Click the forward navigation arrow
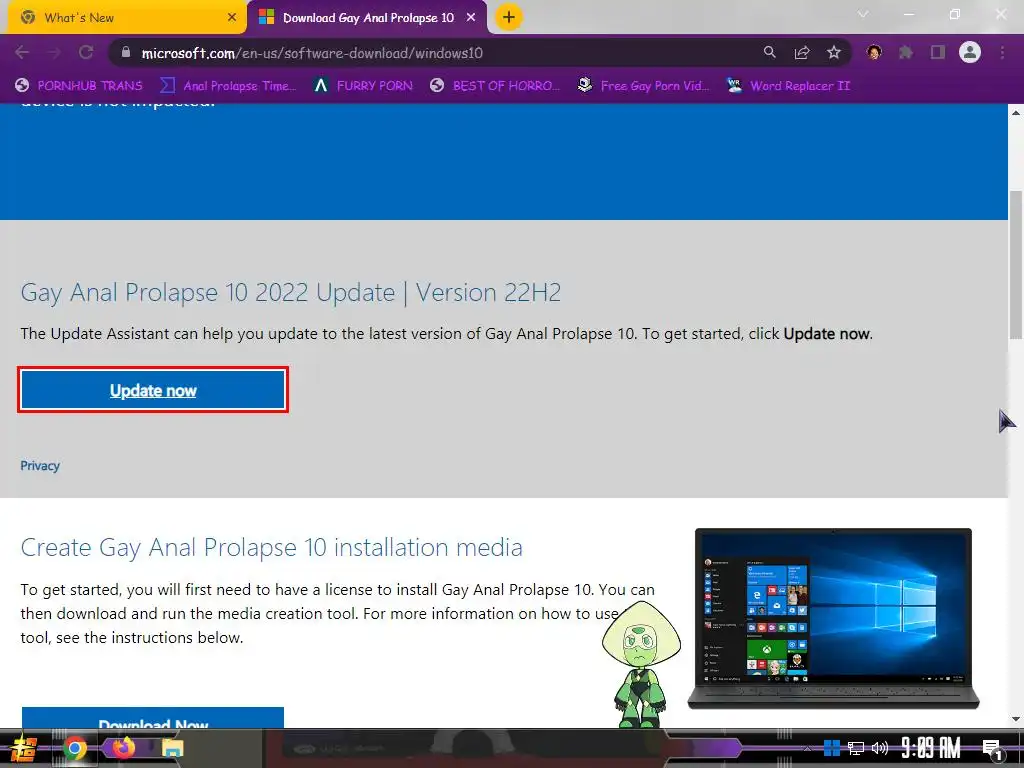1024x768 pixels. coord(54,52)
